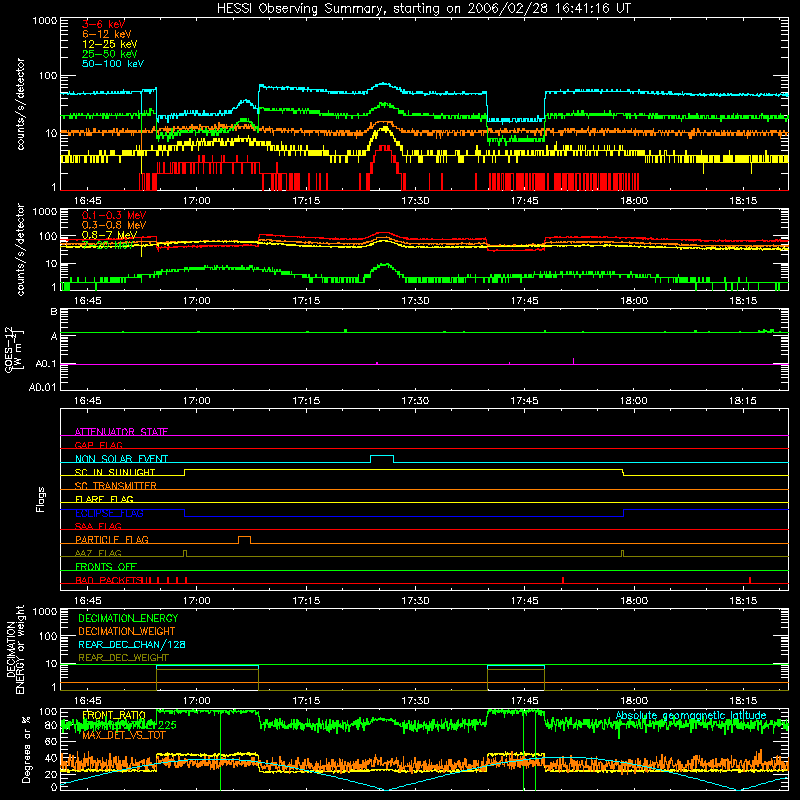Image resolution: width=800 pixels, height=800 pixels.
Task: Select the ATTENUATOR_STATE flag label
Action: point(121,432)
